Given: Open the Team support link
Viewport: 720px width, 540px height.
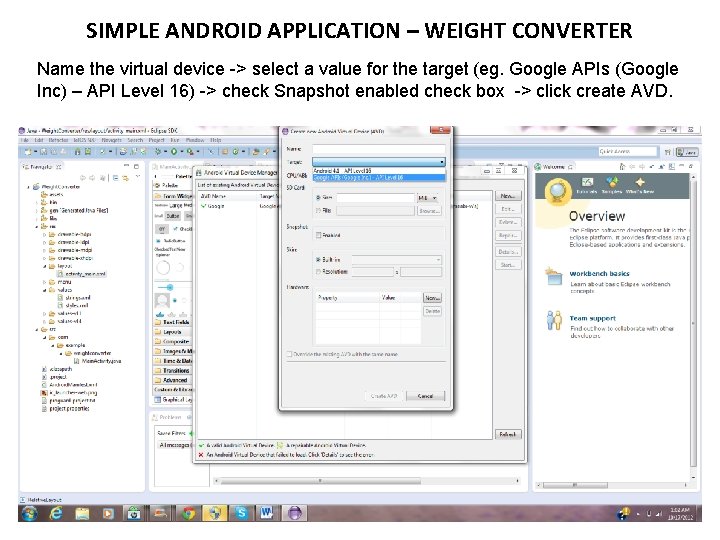Looking at the screenshot, I should (592, 318).
